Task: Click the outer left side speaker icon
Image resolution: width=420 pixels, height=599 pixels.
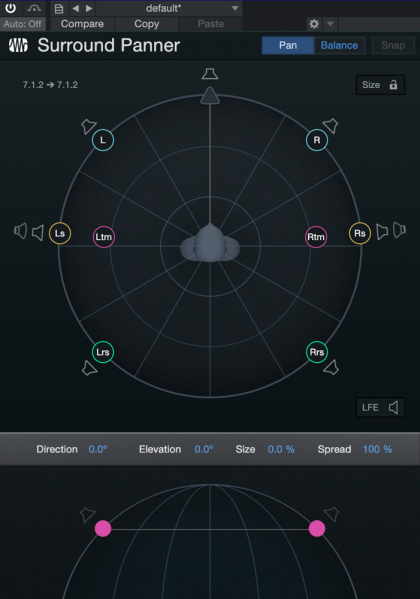Action: (x=21, y=231)
